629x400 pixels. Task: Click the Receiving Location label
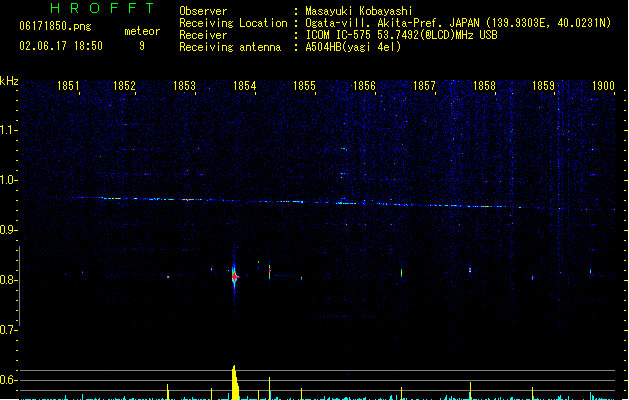coord(233,23)
